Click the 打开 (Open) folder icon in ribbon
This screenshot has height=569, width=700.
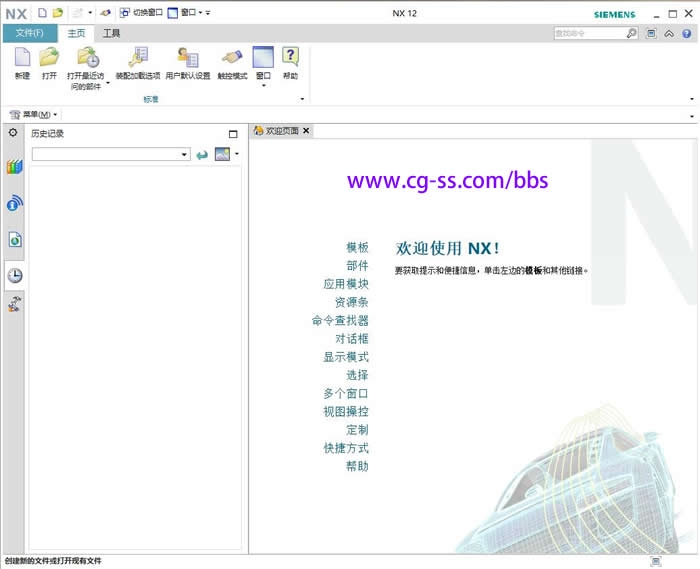[x=49, y=59]
